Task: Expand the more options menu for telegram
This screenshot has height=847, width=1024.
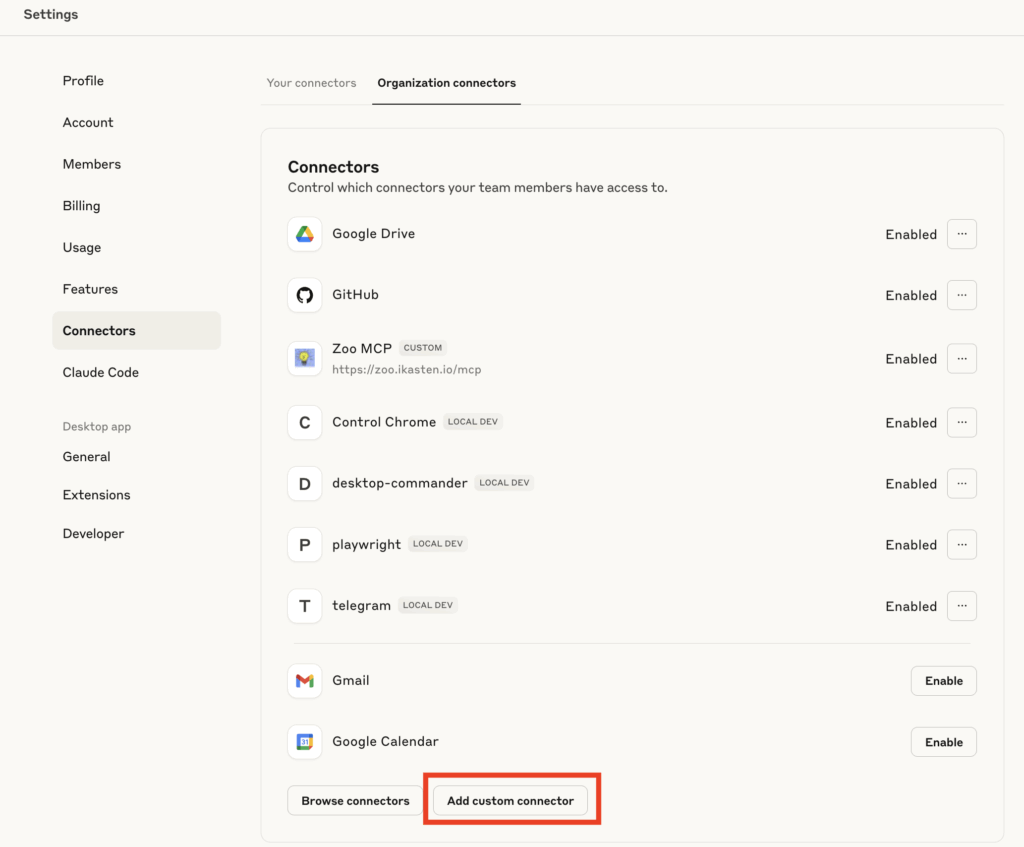Action: 961,606
